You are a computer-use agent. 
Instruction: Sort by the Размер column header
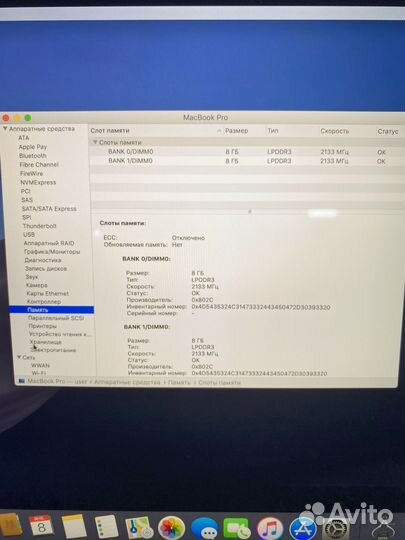[x=236, y=131]
